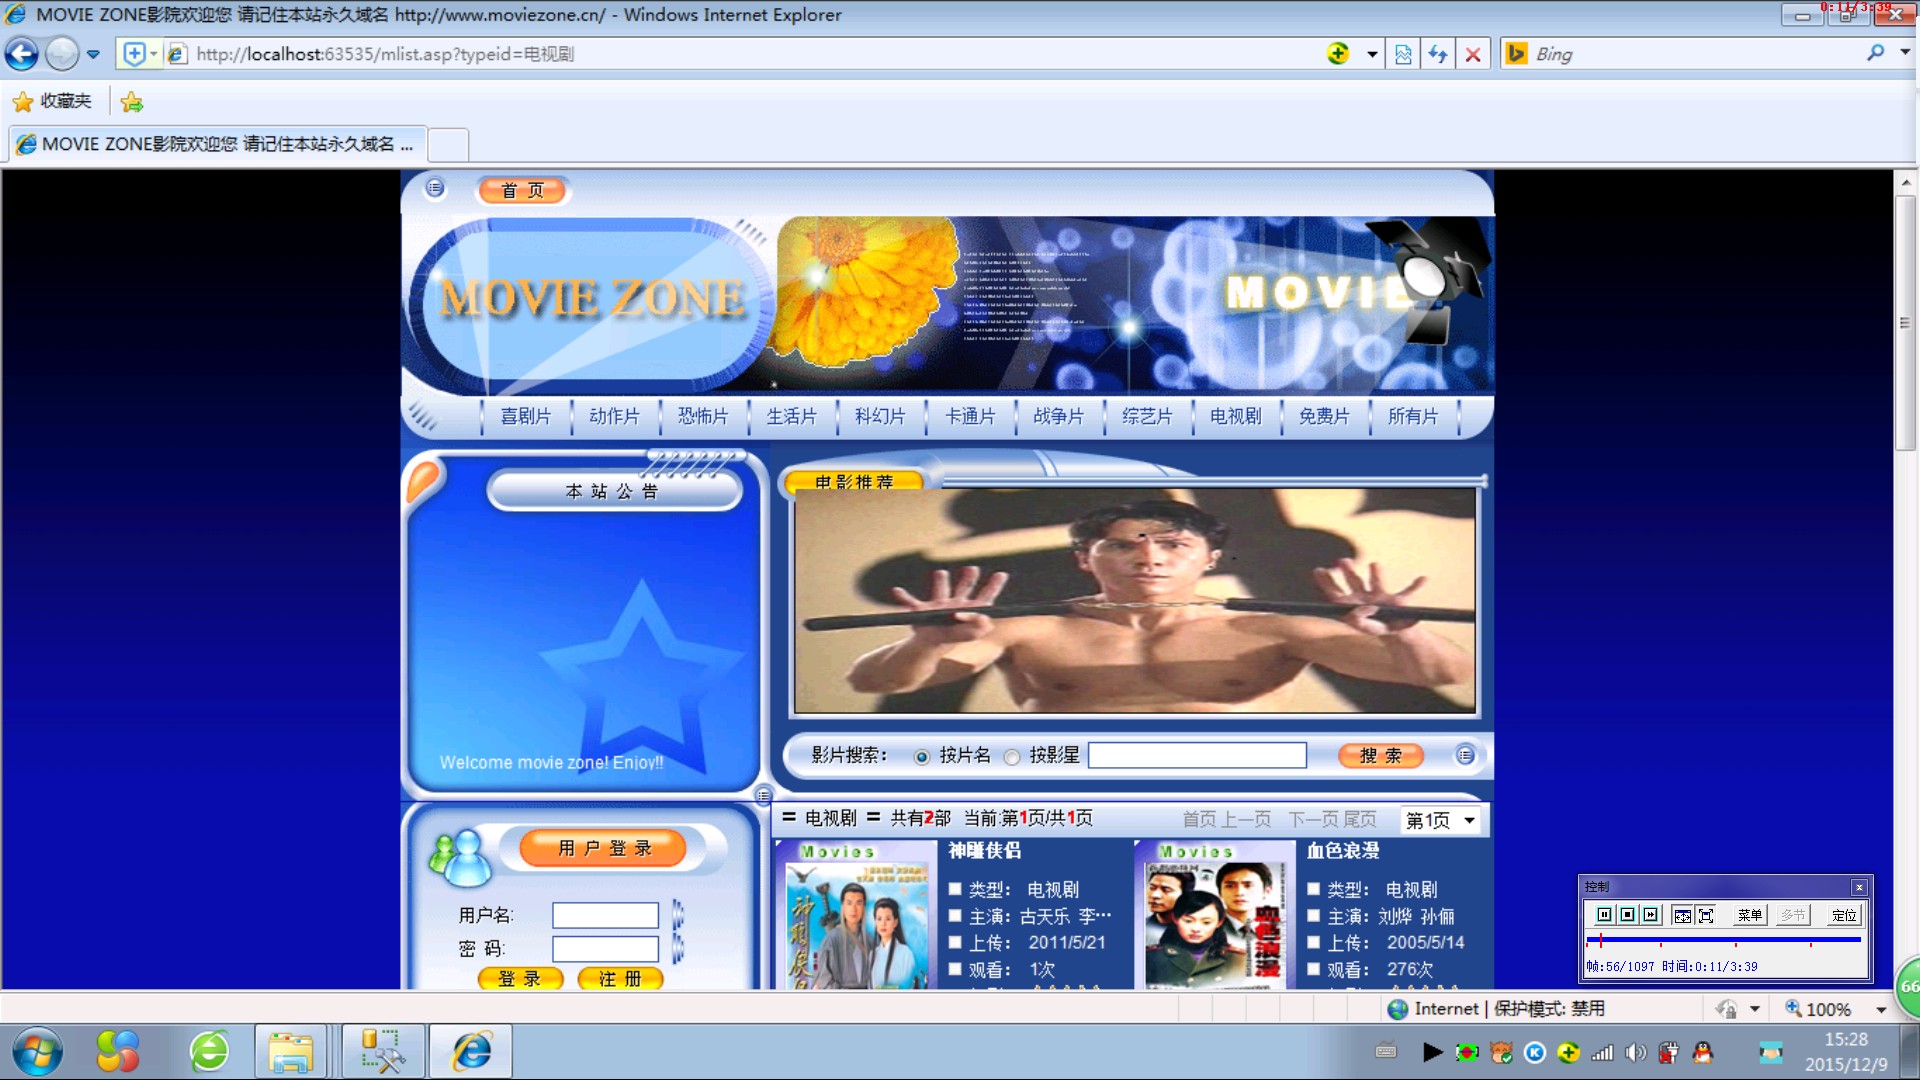Click the fit-width icon in 控制 panel
The height and width of the screenshot is (1080, 1920).
1682,915
